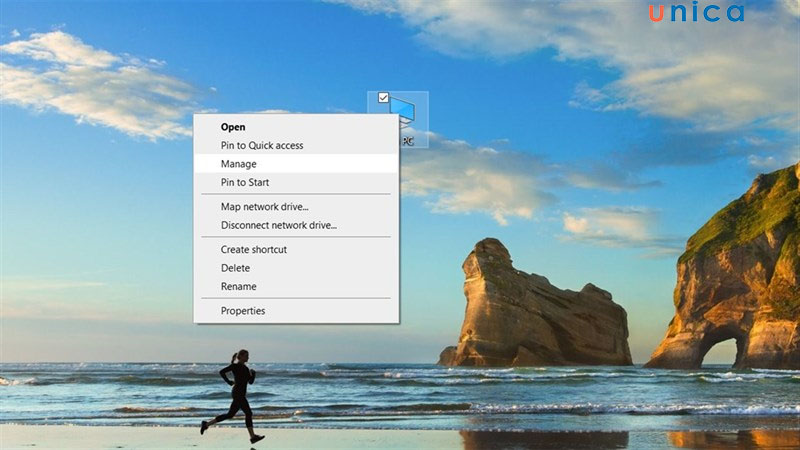800x450 pixels.
Task: Select Create shortcut entry
Action: point(296,249)
